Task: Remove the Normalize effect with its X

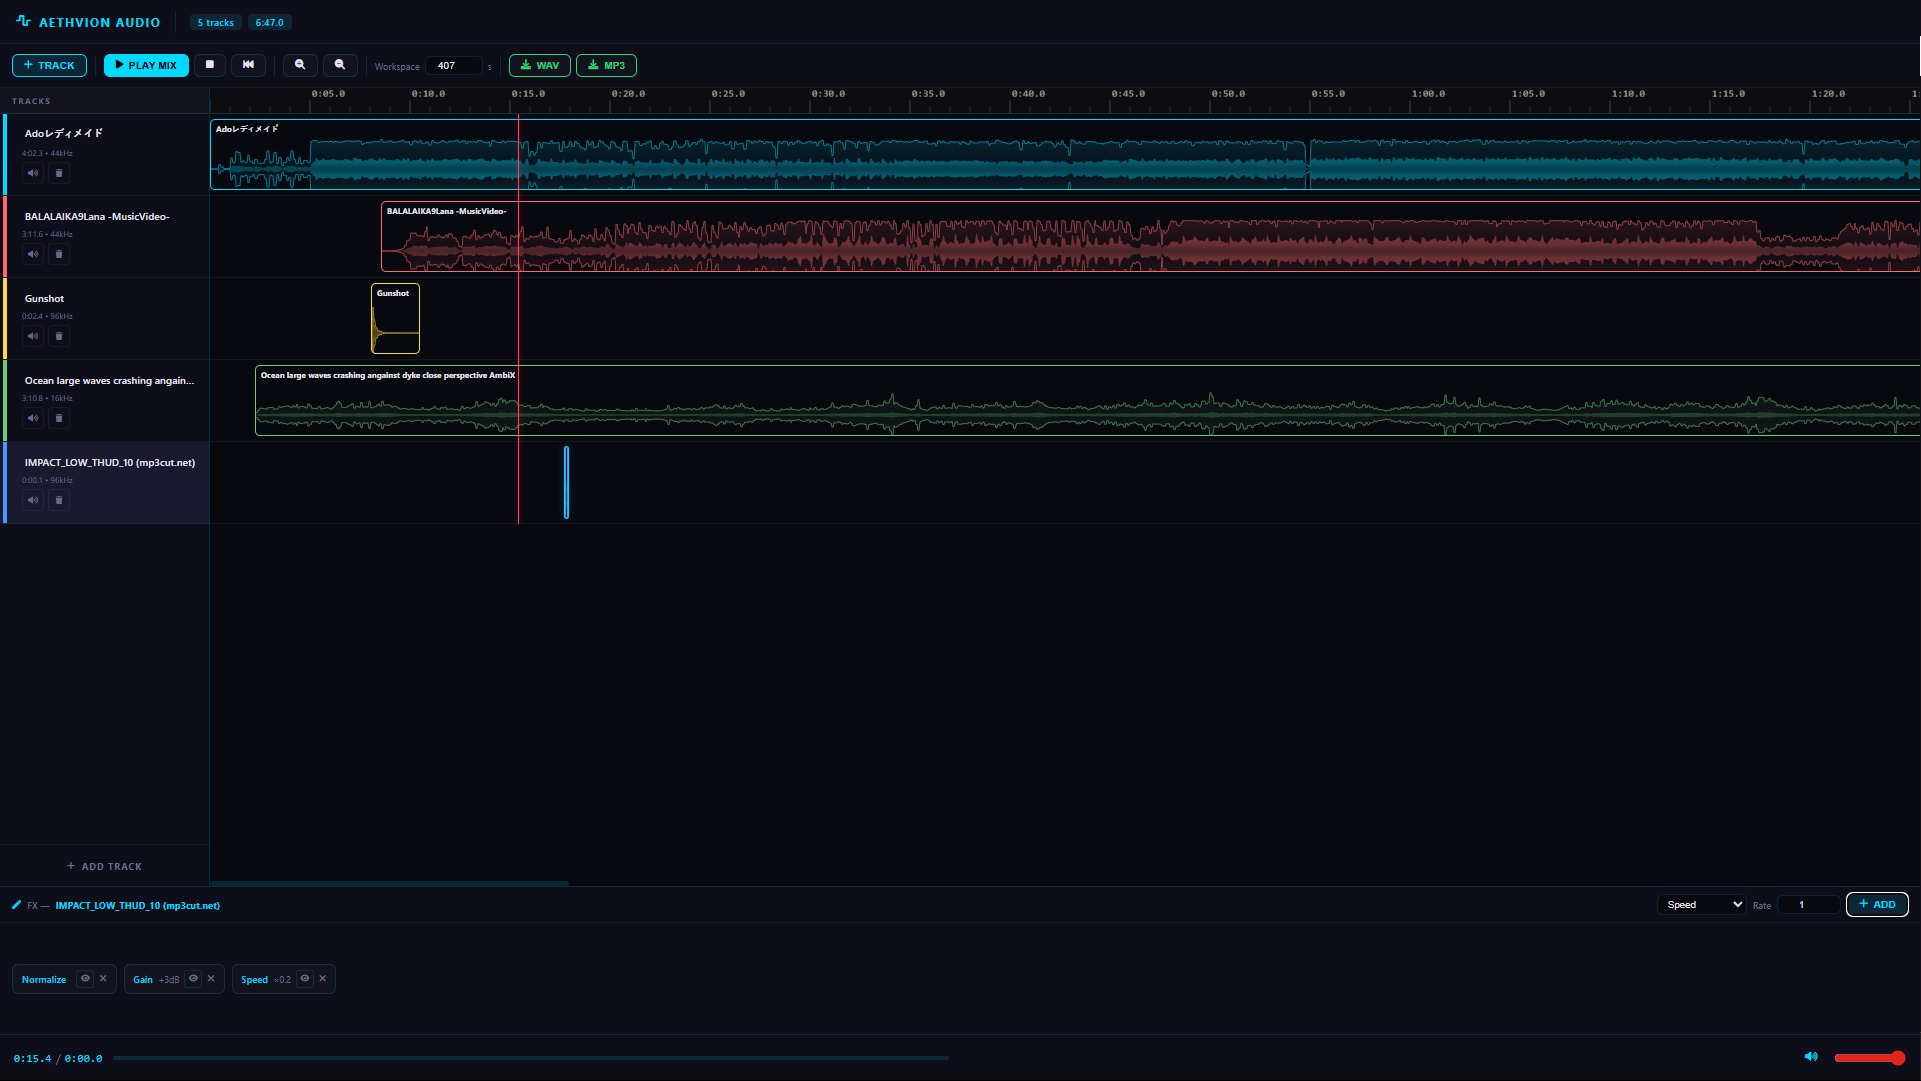Action: 103,979
